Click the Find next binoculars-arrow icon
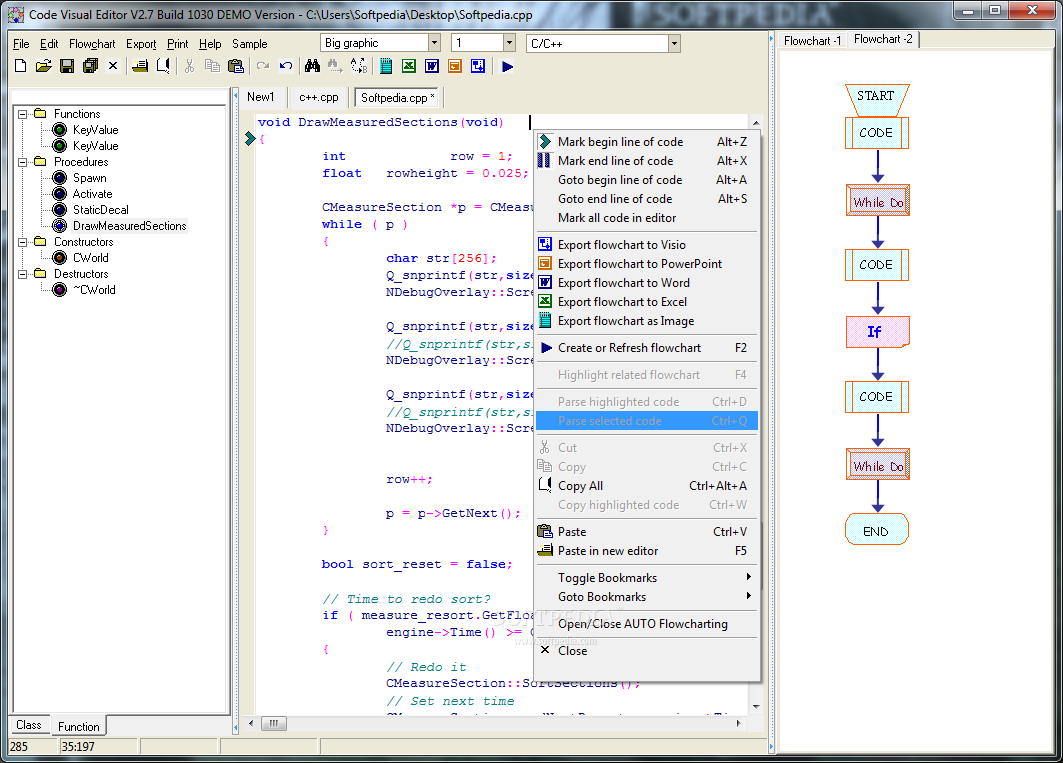The image size is (1063, 763). point(336,66)
